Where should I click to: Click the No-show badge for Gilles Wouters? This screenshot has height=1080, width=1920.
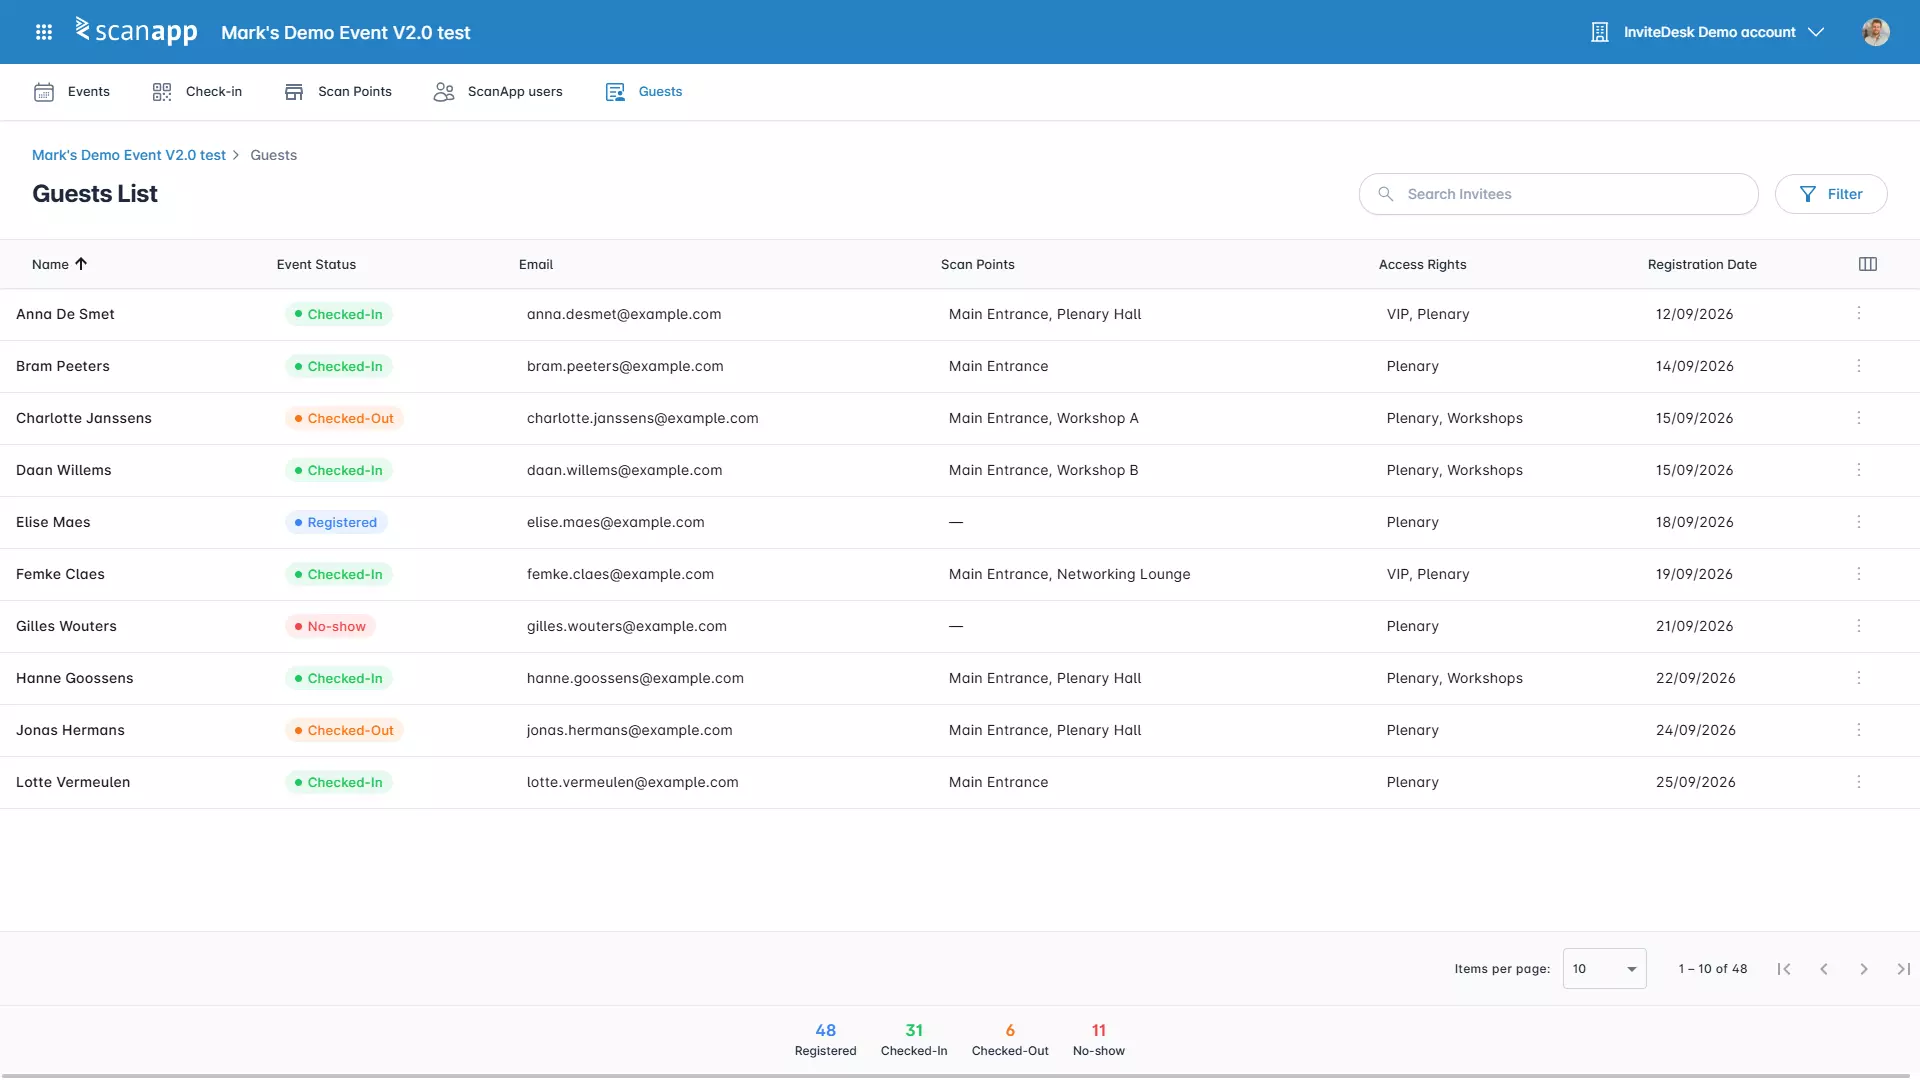(x=330, y=626)
